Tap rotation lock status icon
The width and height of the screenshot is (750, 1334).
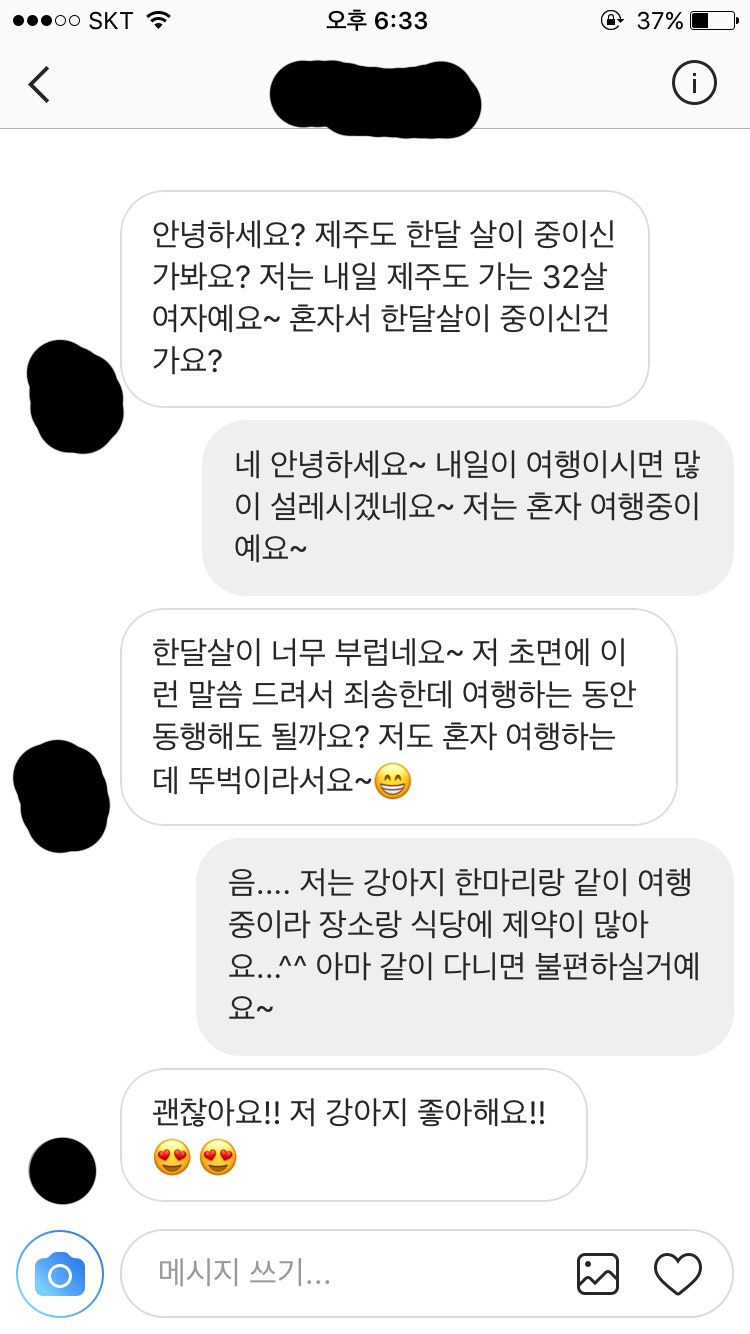click(x=610, y=20)
